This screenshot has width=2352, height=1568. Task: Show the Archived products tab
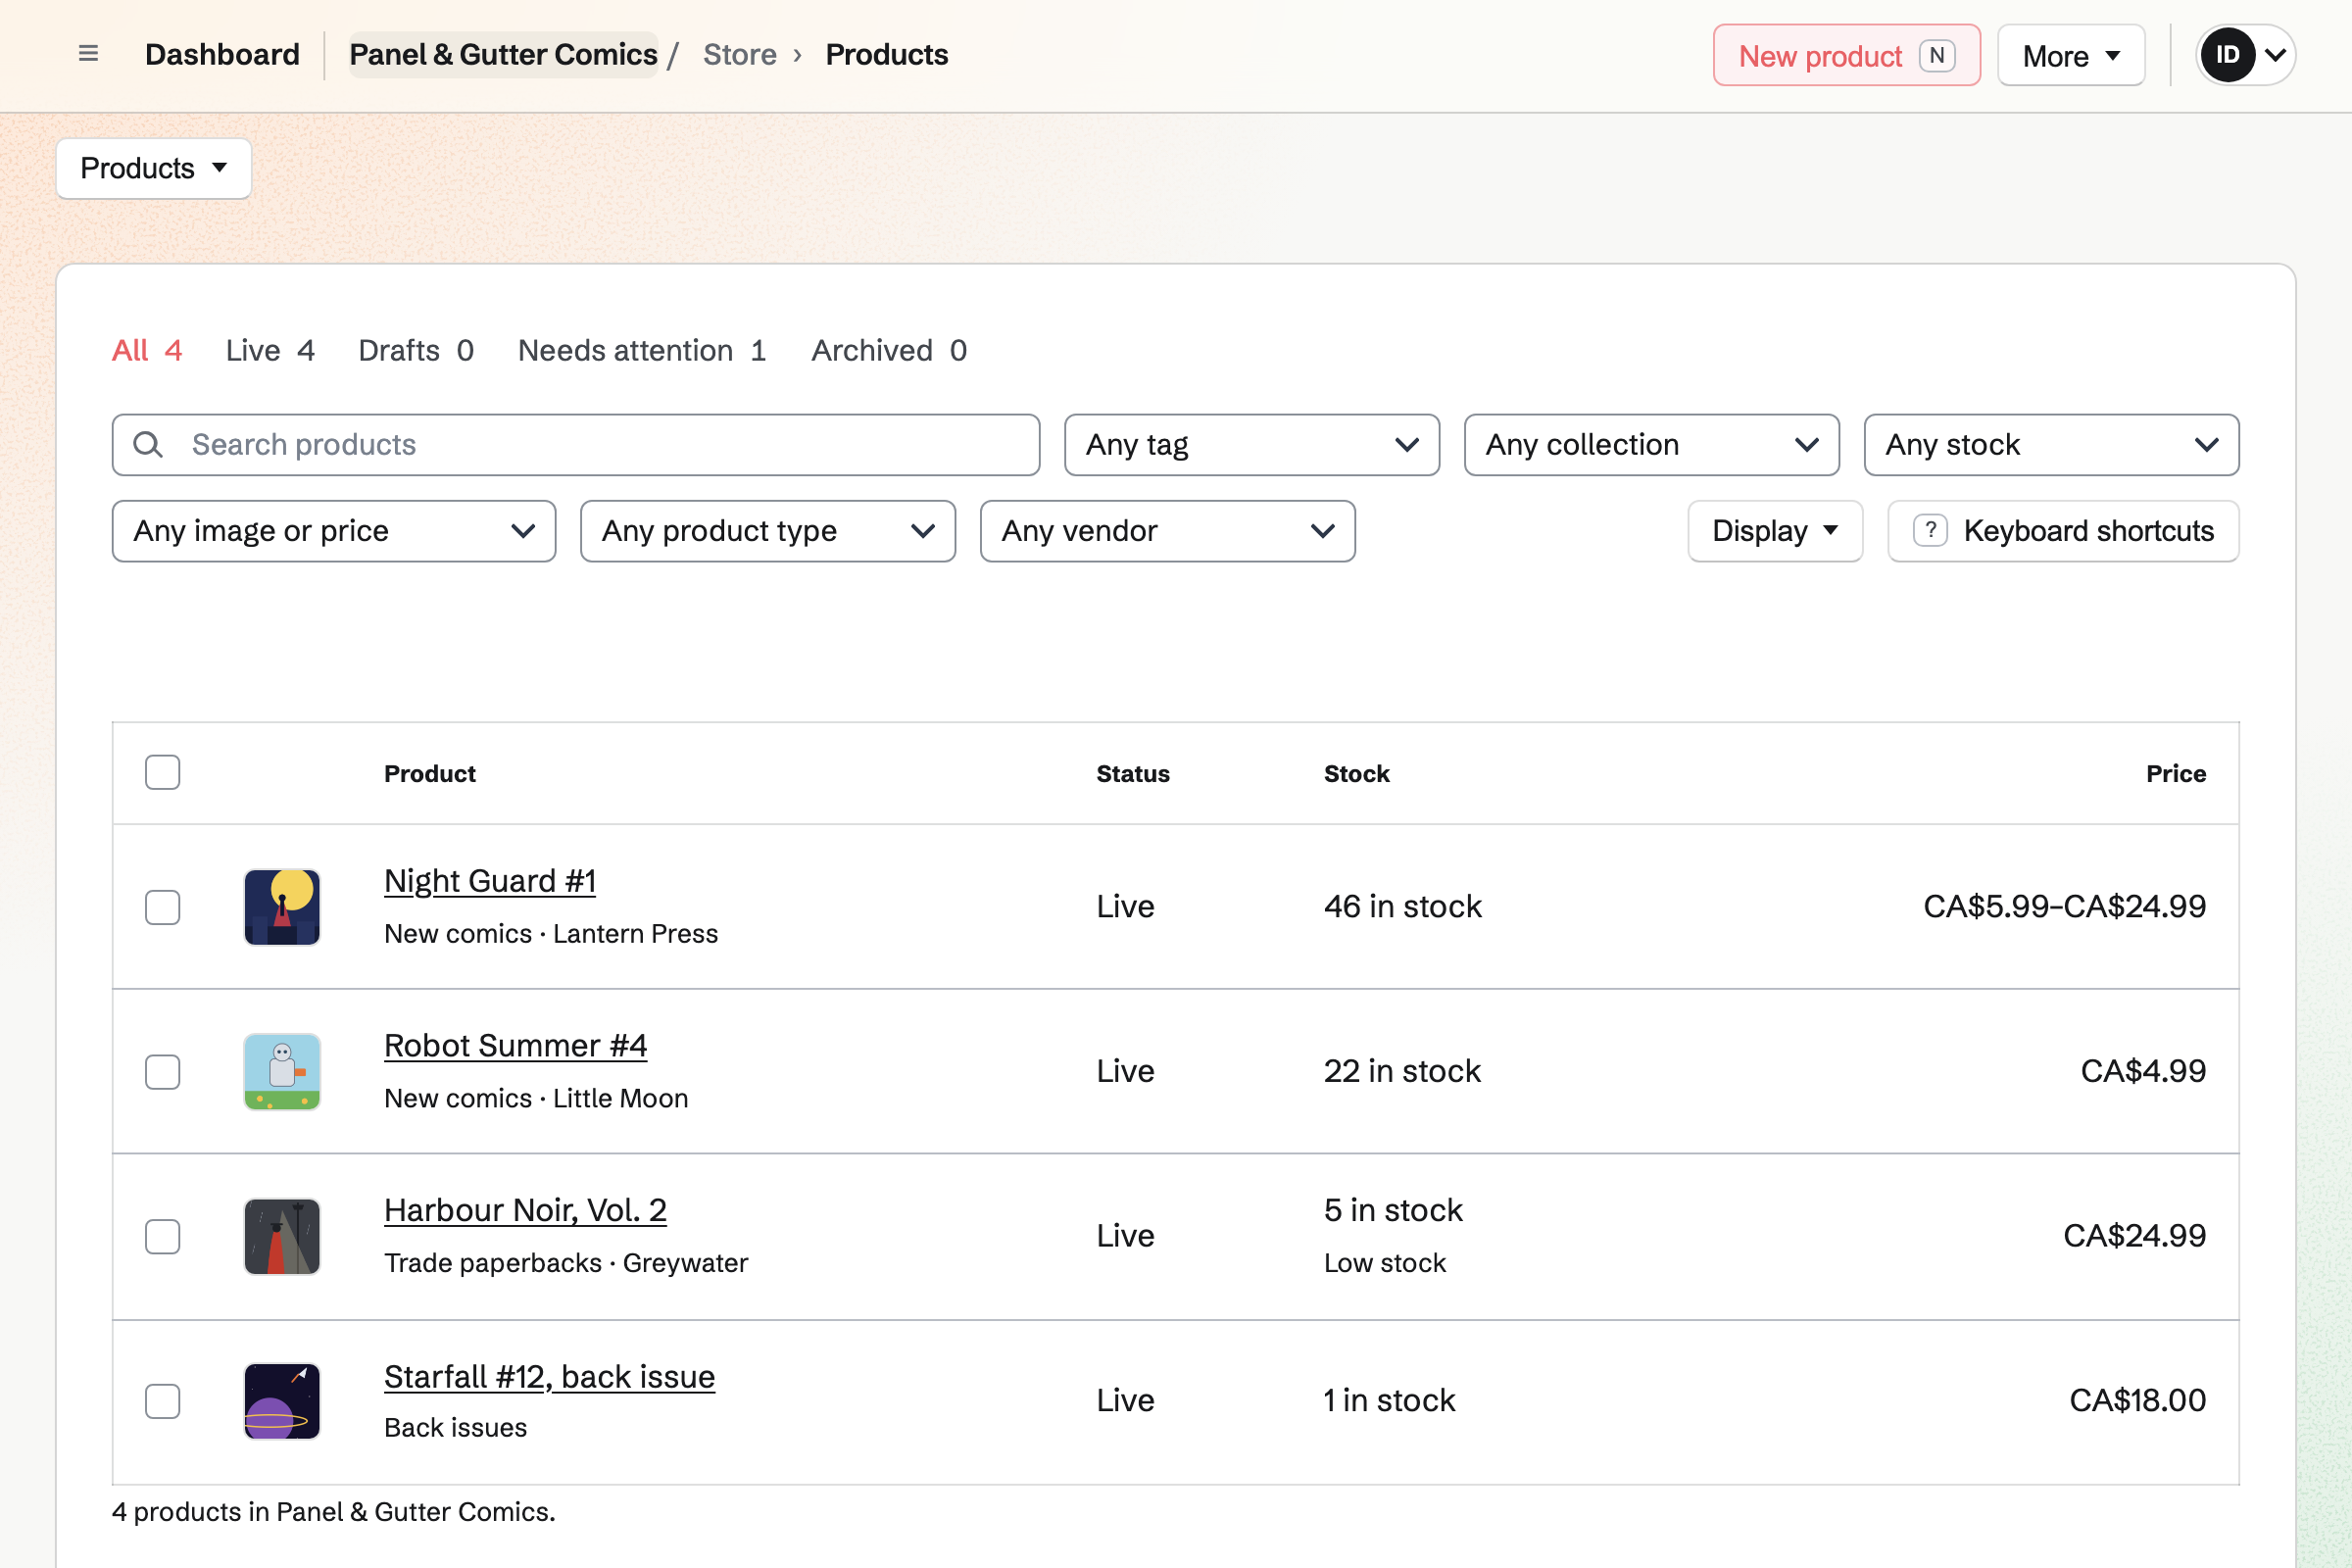(x=889, y=351)
